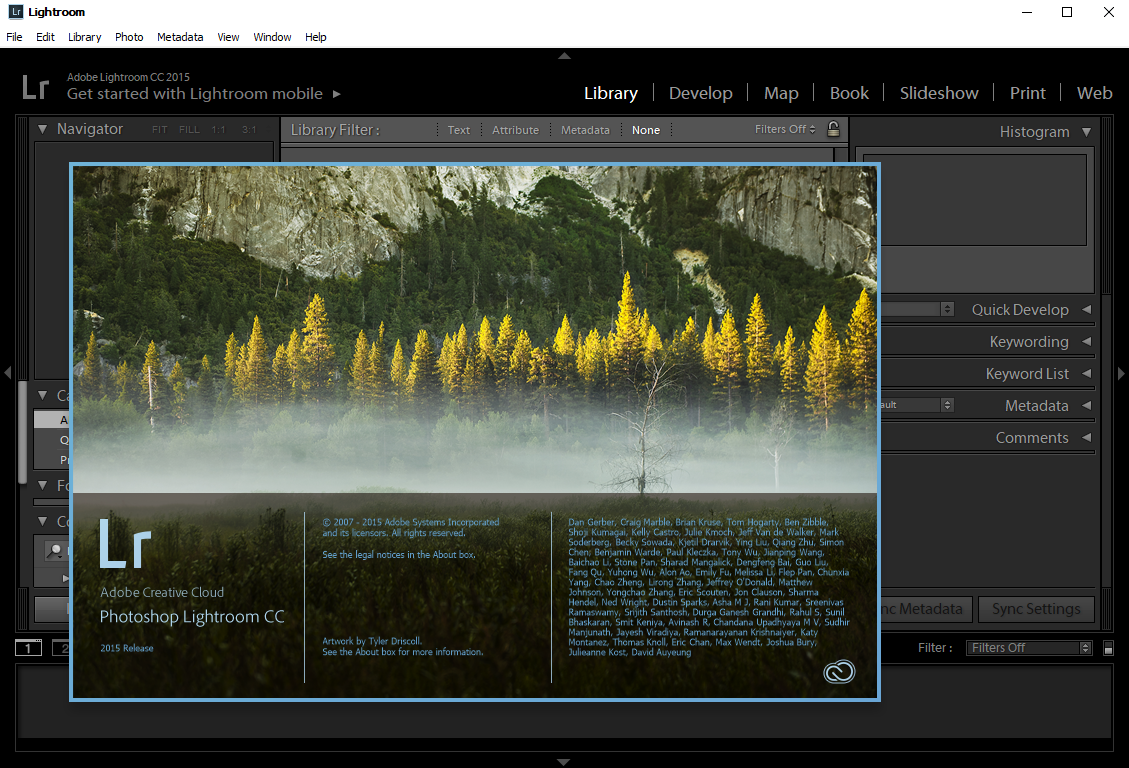
Task: Toggle the filmstrip filter switch
Action: pyautogui.click(x=1109, y=648)
